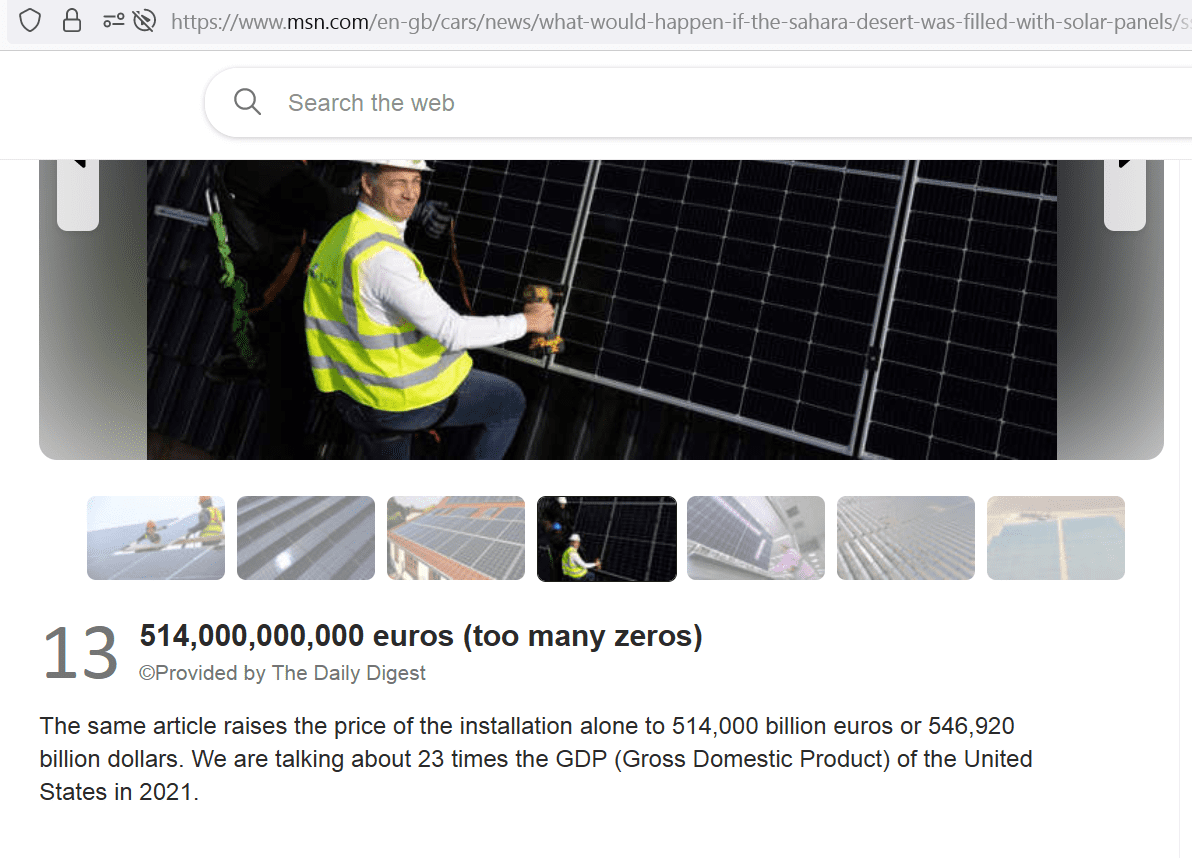Select the msn.com address bar URL
Screen dimensions: 1192x858
click(x=680, y=21)
